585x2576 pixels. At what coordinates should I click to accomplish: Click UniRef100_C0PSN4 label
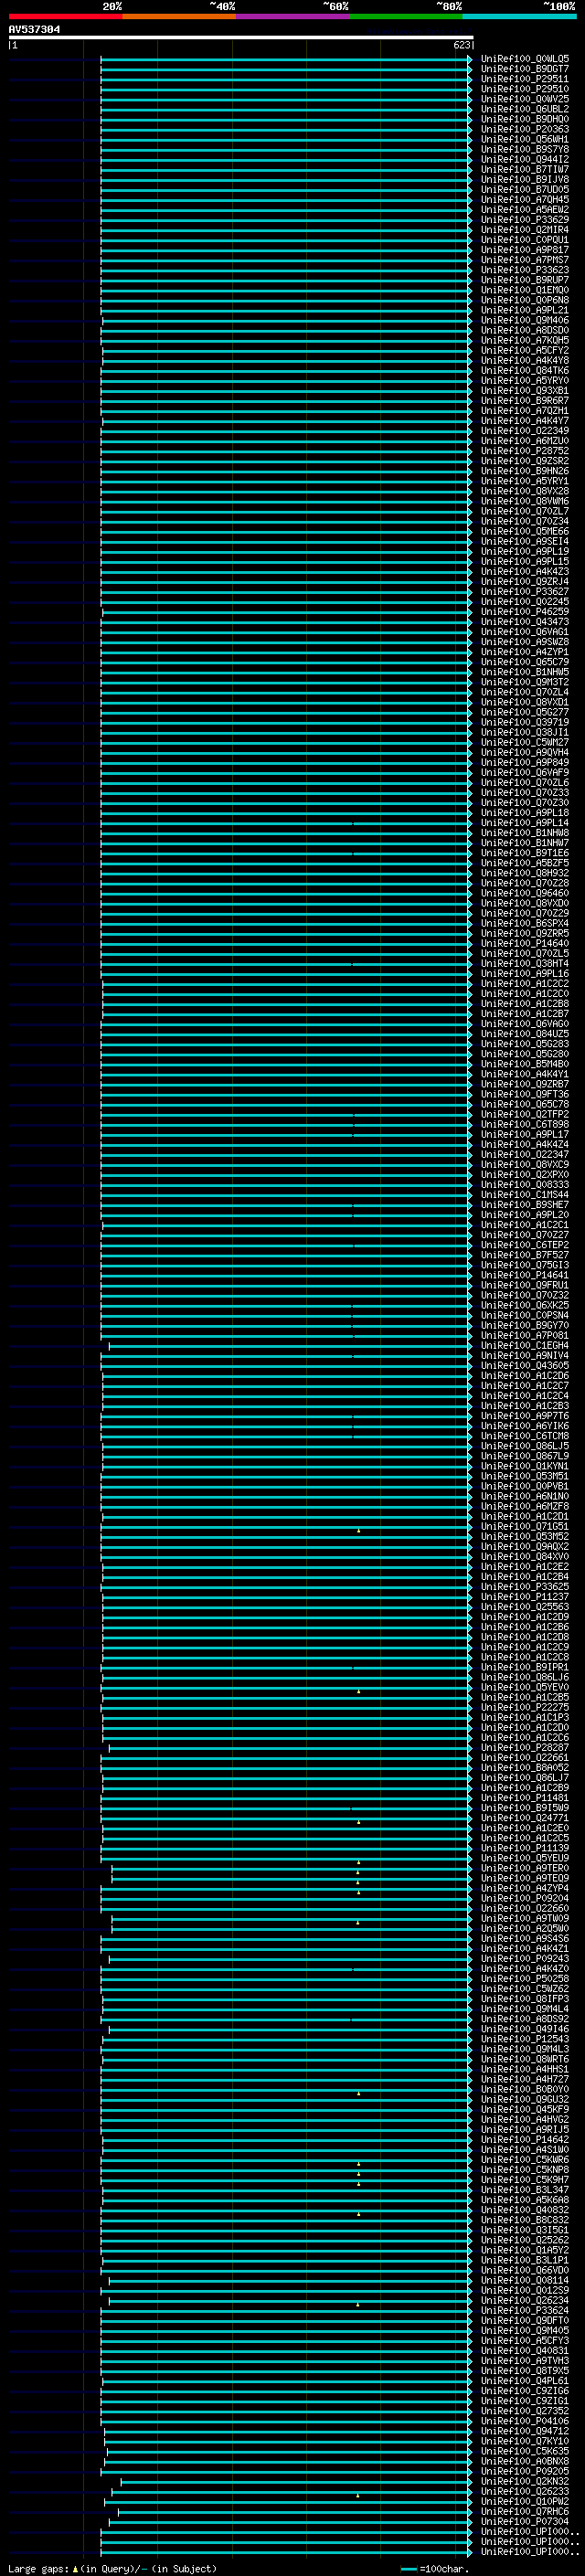coord(525,1315)
